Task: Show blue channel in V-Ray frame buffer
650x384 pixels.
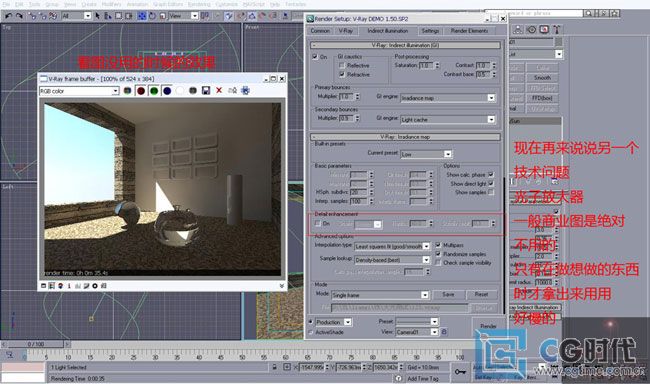Action: click(x=167, y=90)
